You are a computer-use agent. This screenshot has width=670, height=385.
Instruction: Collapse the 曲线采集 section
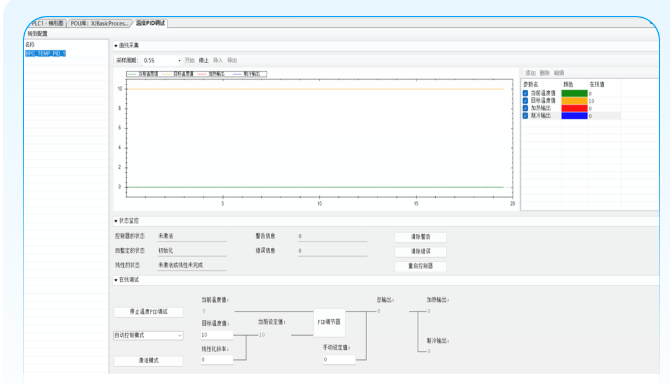tap(116, 45)
